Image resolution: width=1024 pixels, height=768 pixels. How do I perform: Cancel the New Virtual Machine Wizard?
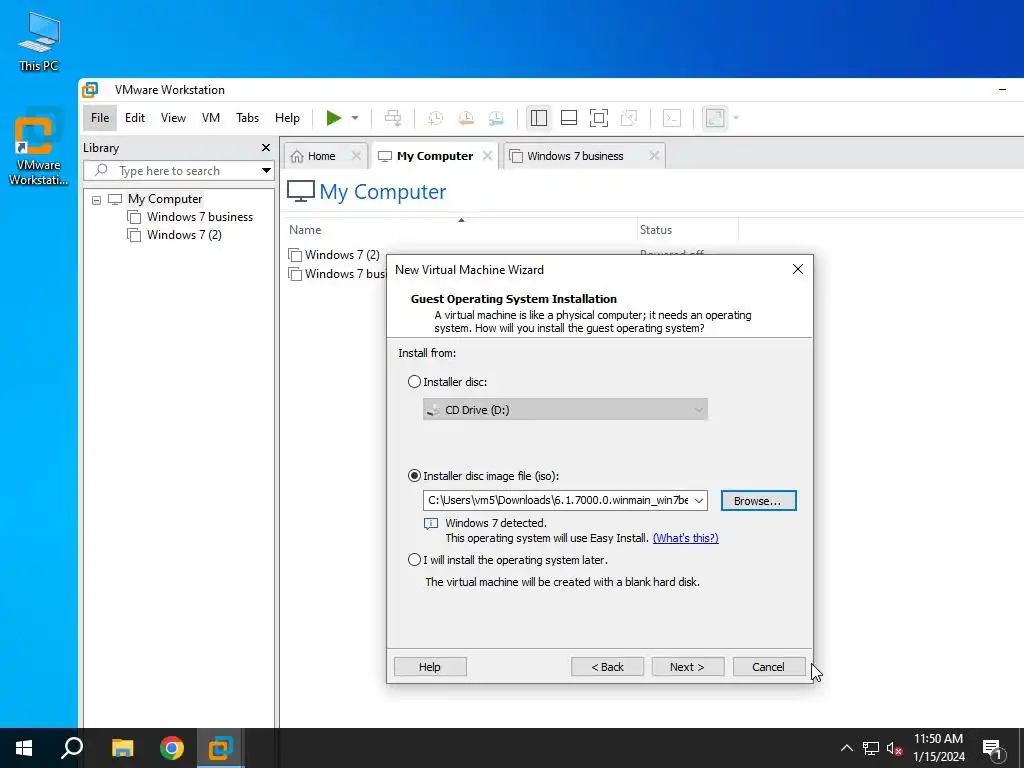pos(769,667)
